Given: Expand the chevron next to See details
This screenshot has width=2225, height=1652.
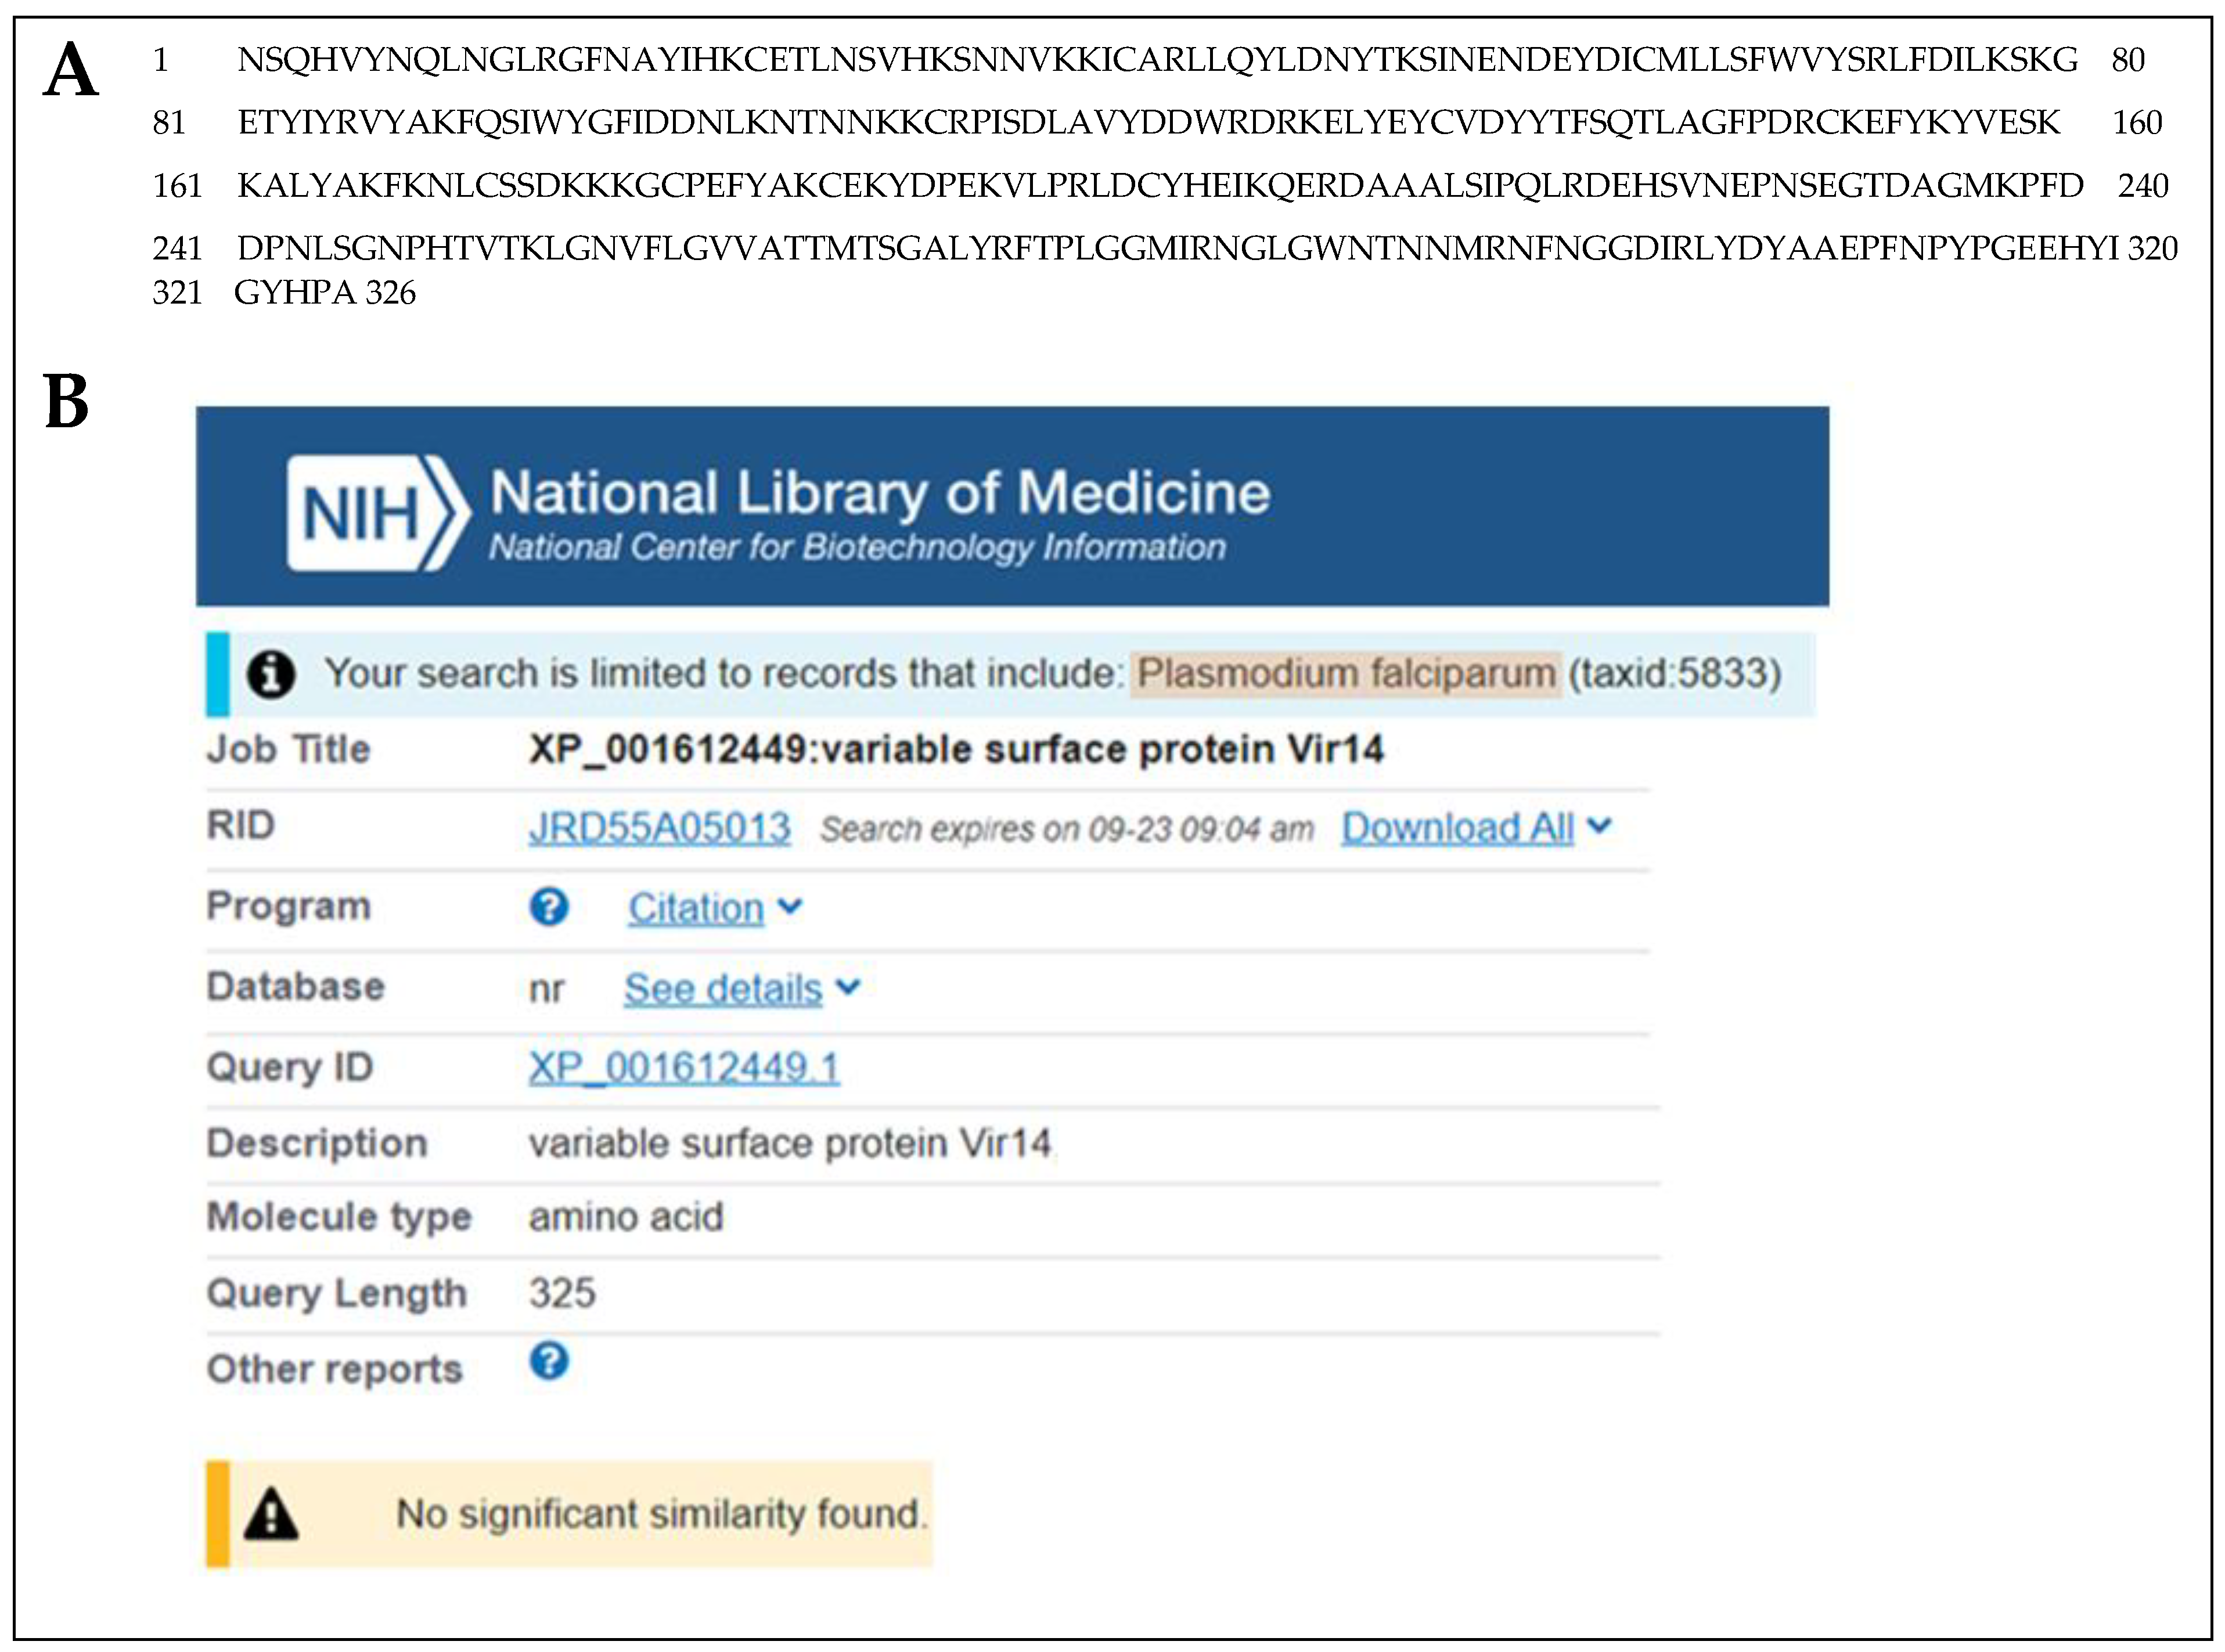Looking at the screenshot, I should click(848, 987).
